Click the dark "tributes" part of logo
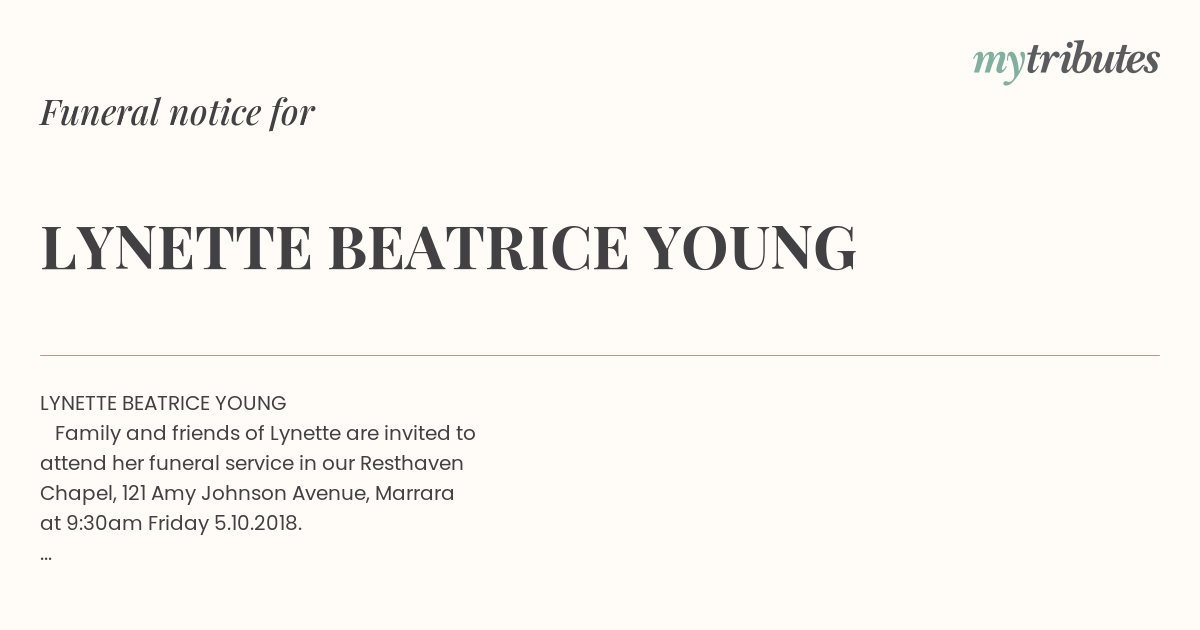This screenshot has height=630, width=1200. click(x=1093, y=59)
